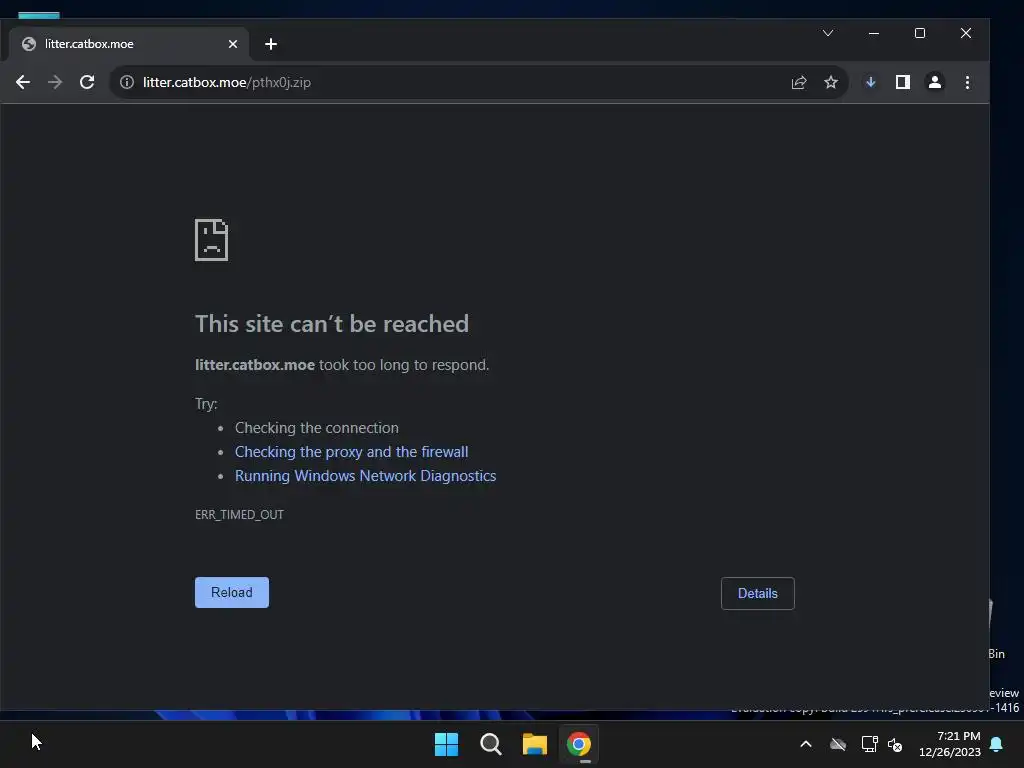Screen dimensions: 1024x768
Task: Click the sad page error icon
Action: [212, 240]
